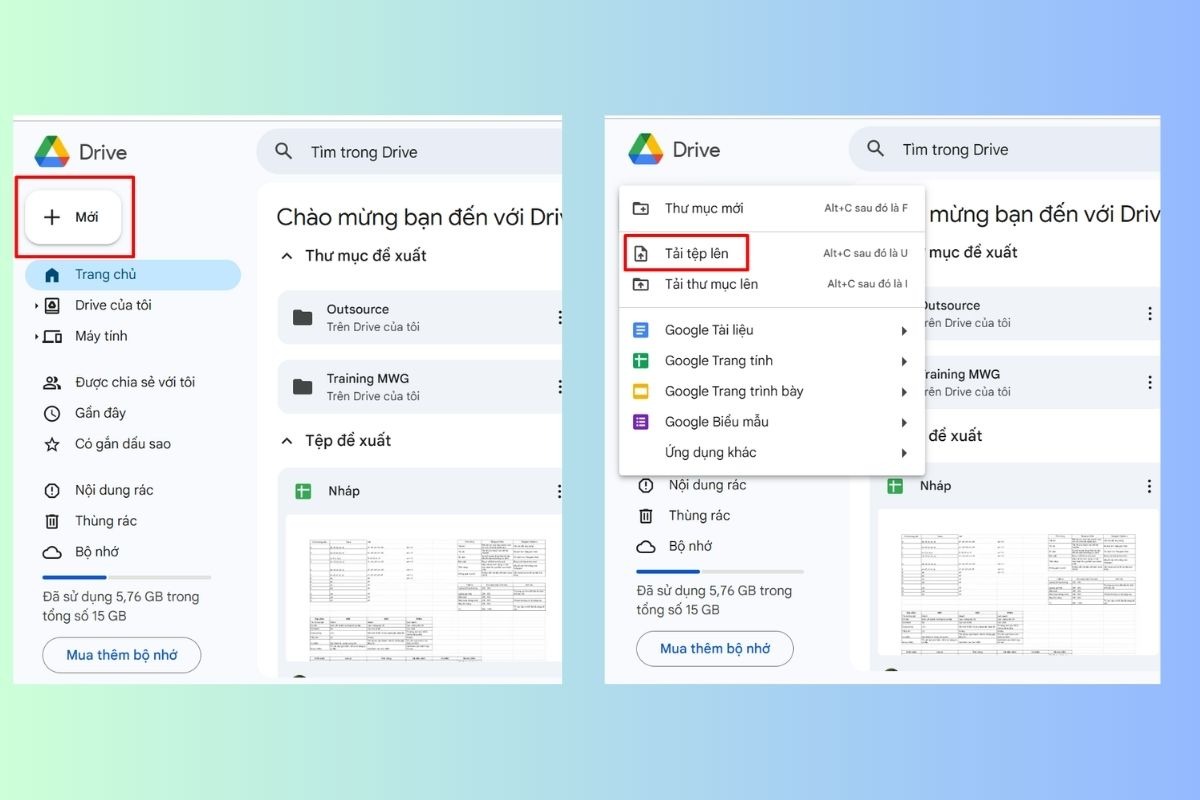Click the Drive logo in the right screenshot
1200x800 pixels.
pos(646,149)
